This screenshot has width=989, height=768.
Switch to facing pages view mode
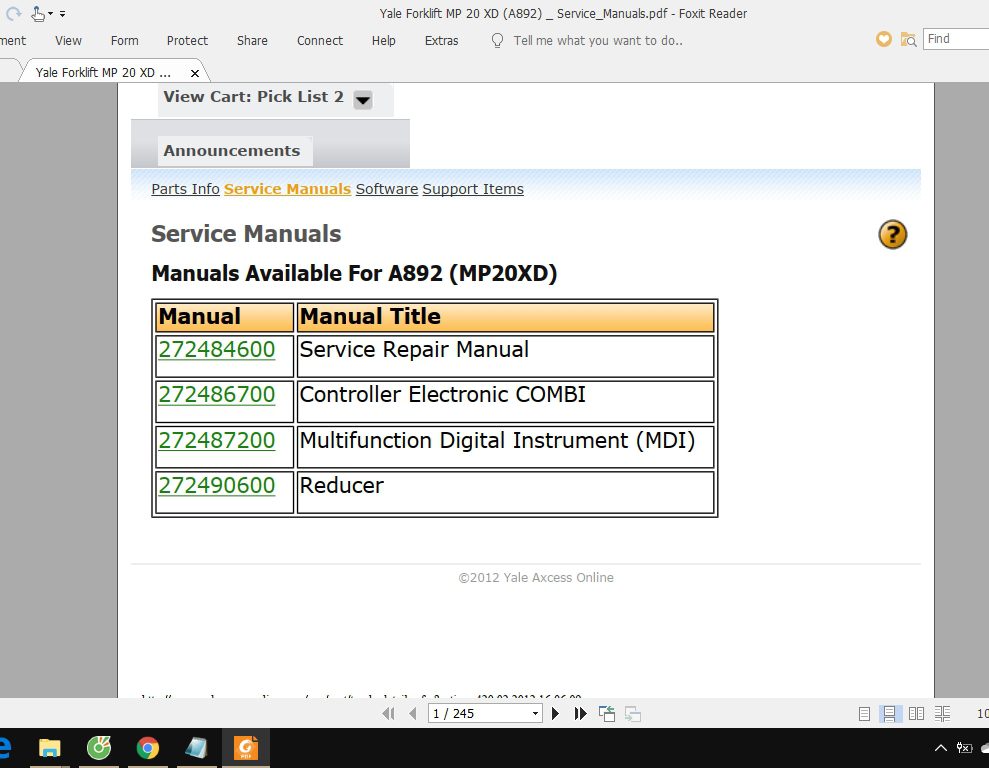pos(916,713)
